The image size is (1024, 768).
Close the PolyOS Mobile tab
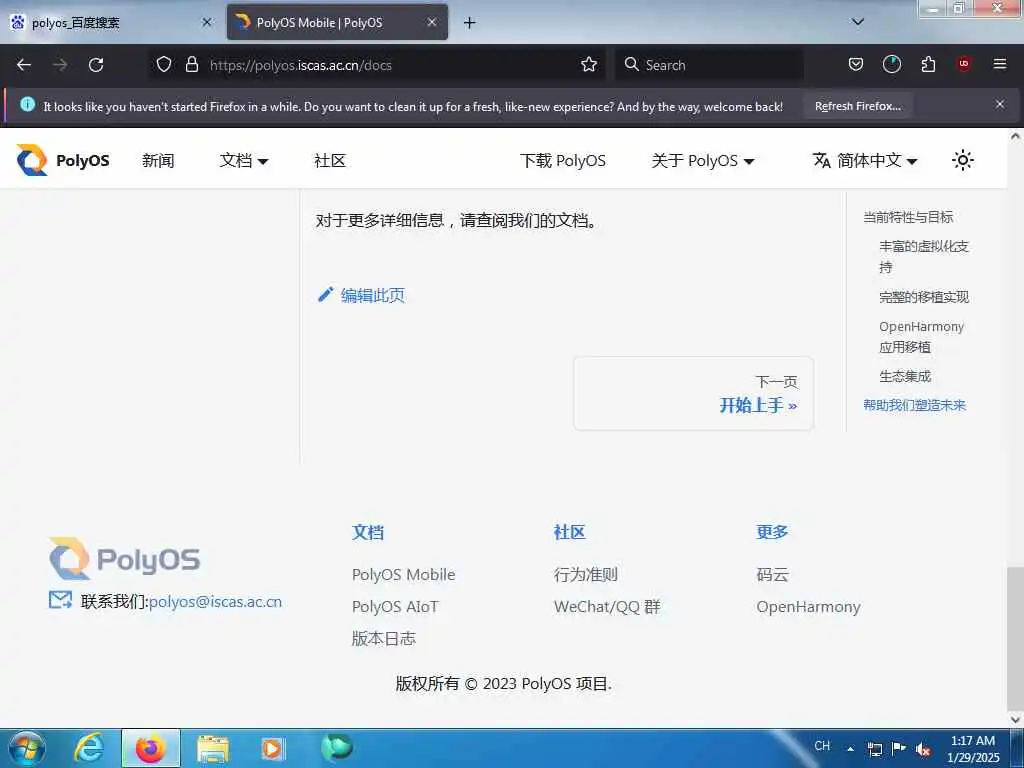pos(432,22)
